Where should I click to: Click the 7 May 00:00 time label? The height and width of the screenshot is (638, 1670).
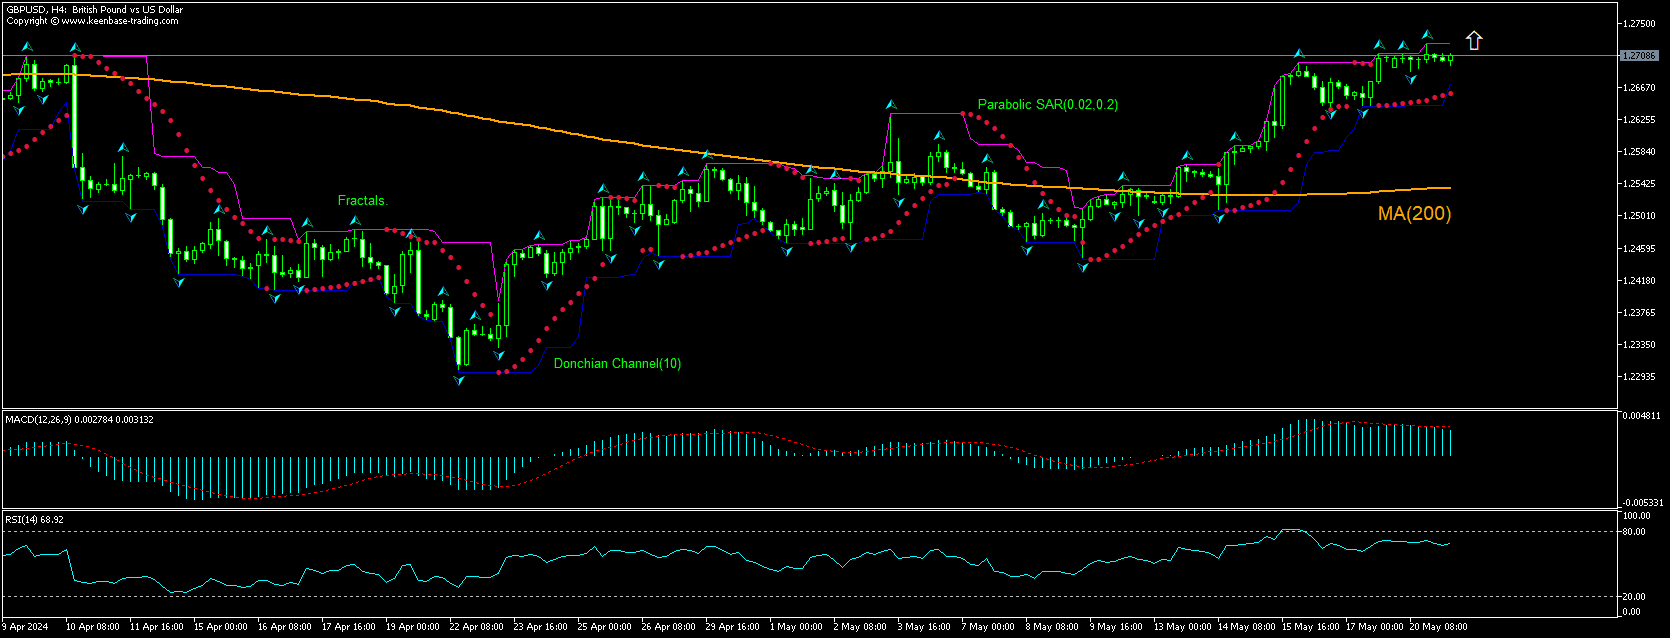989,627
